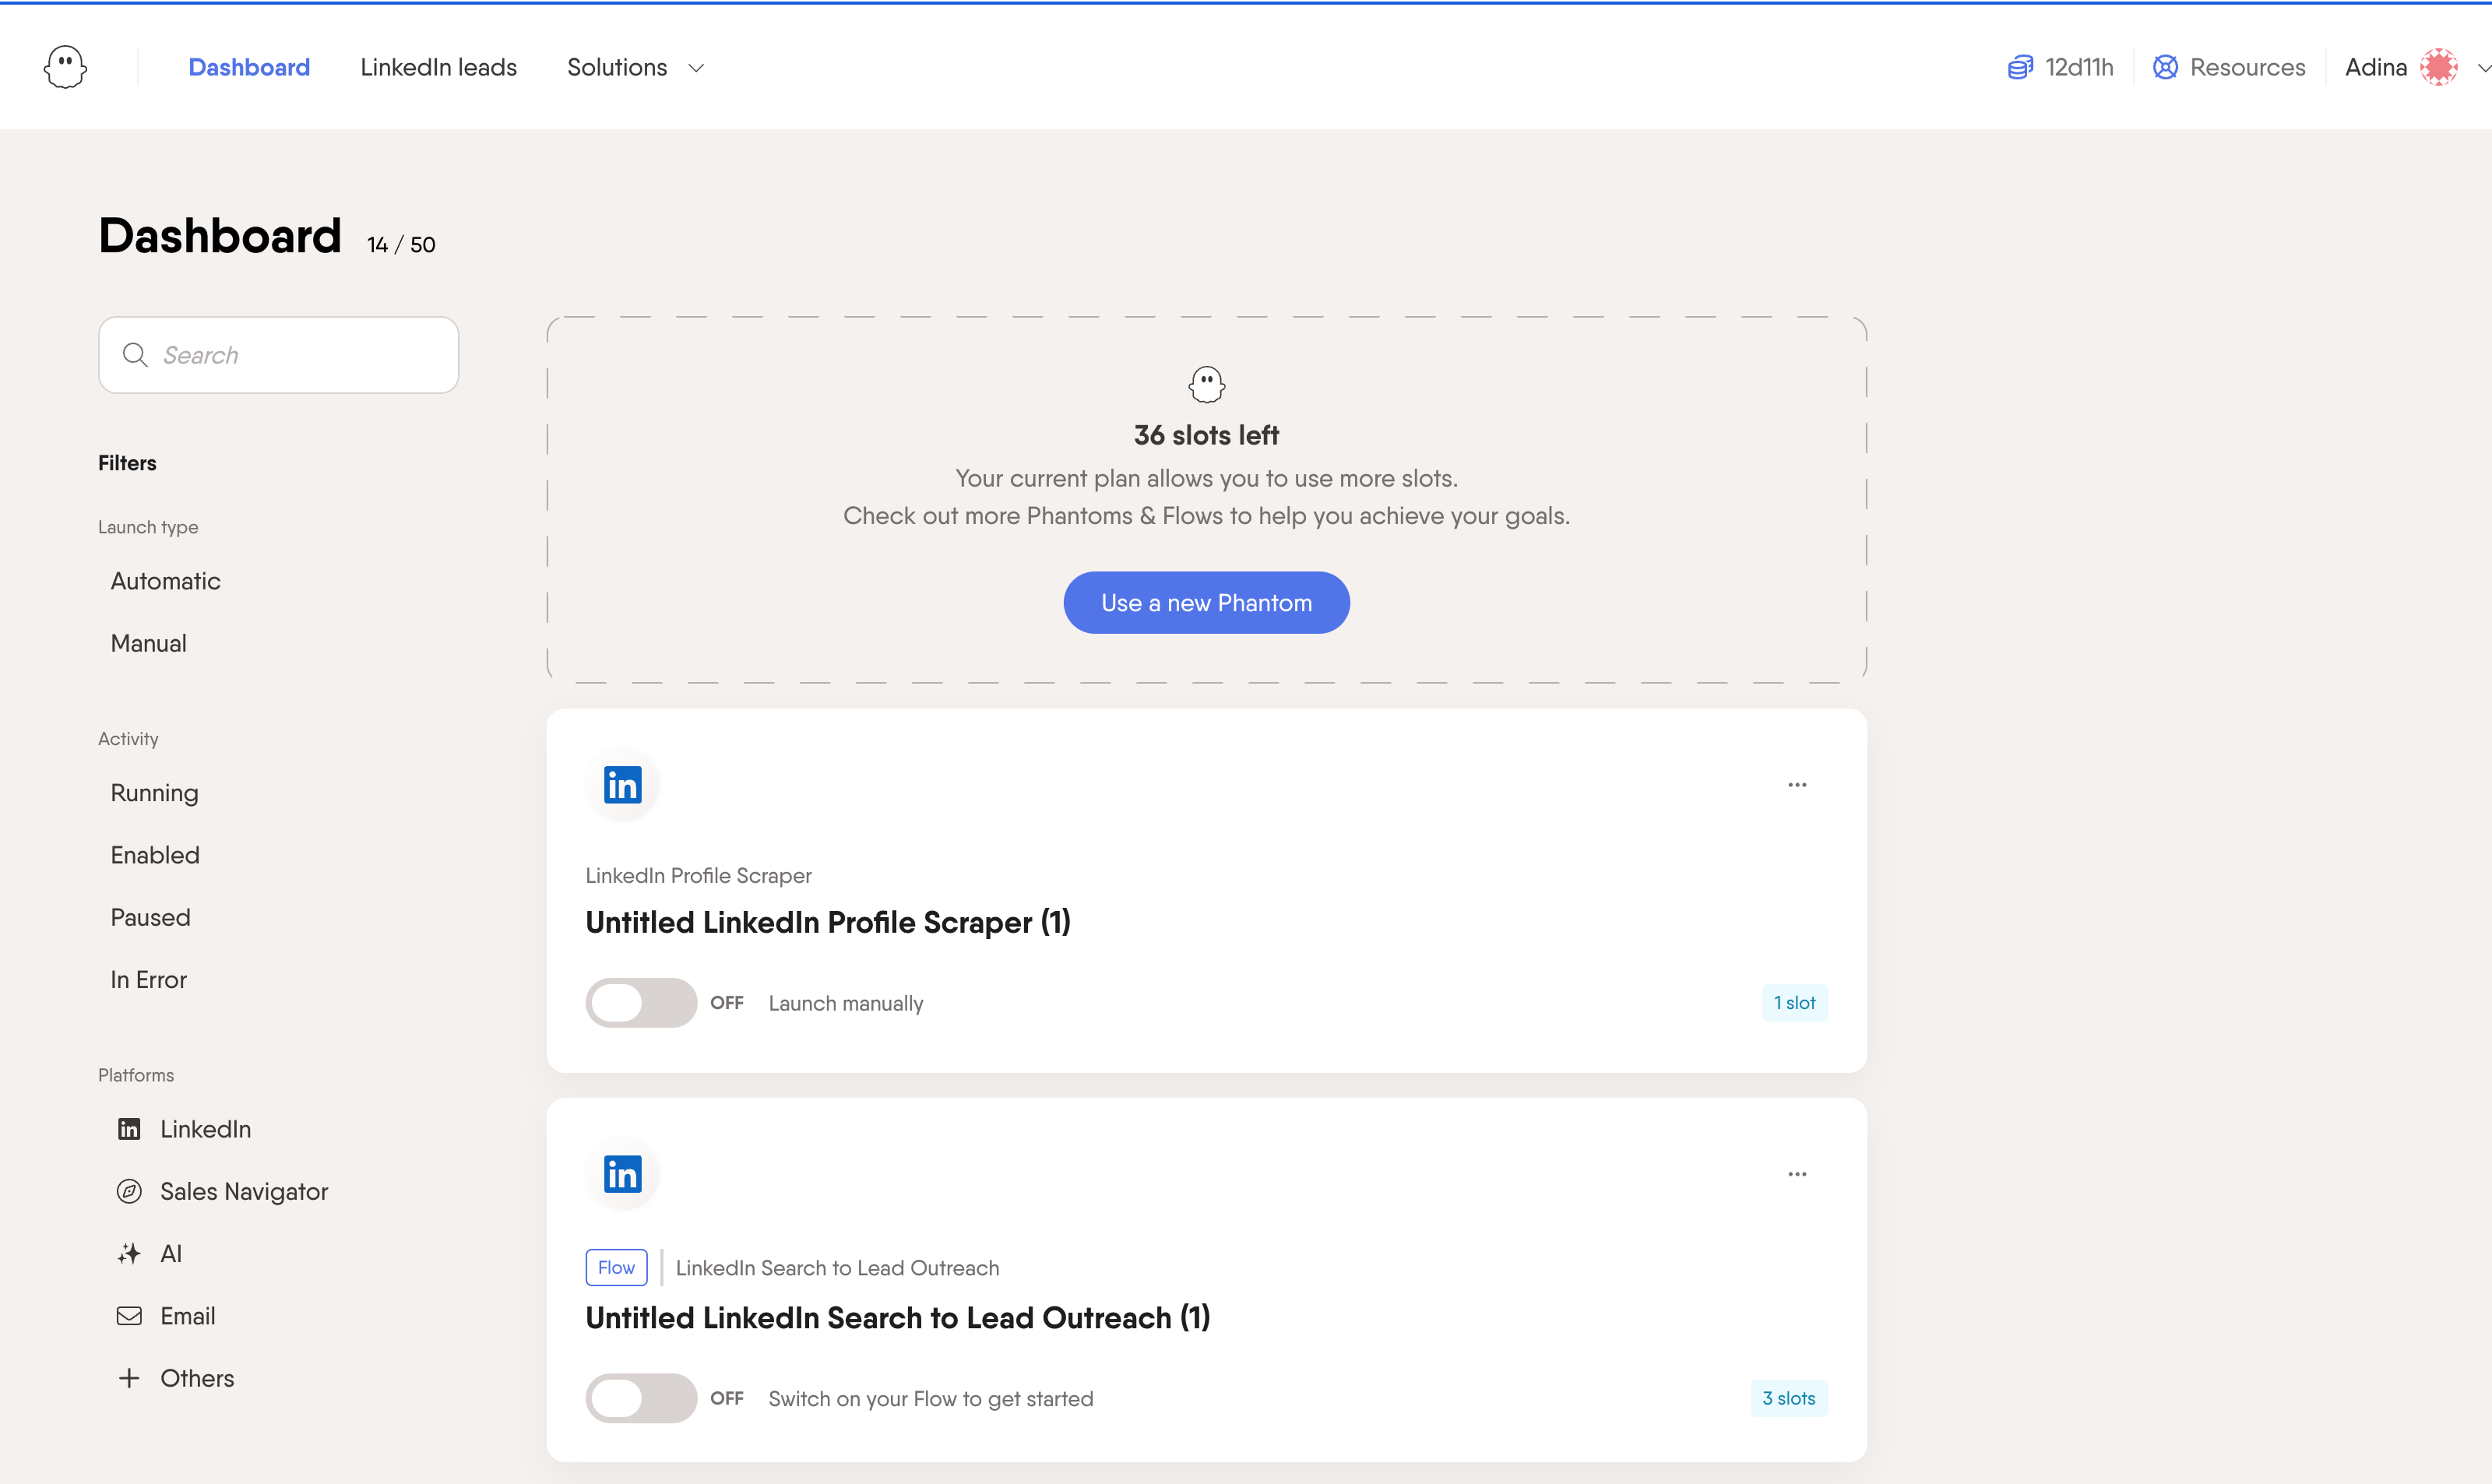
Task: Click the '36 slots left' heading
Action: (1206, 435)
